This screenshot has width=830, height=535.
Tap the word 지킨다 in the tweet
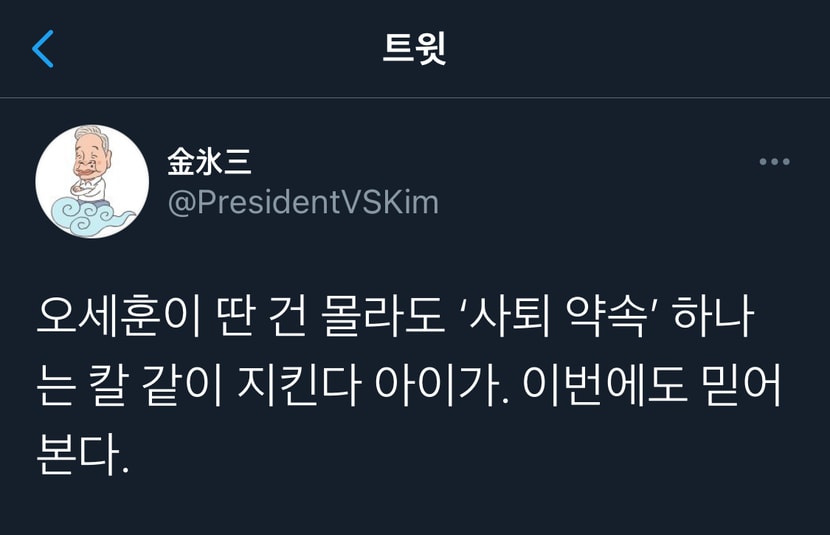[299, 385]
